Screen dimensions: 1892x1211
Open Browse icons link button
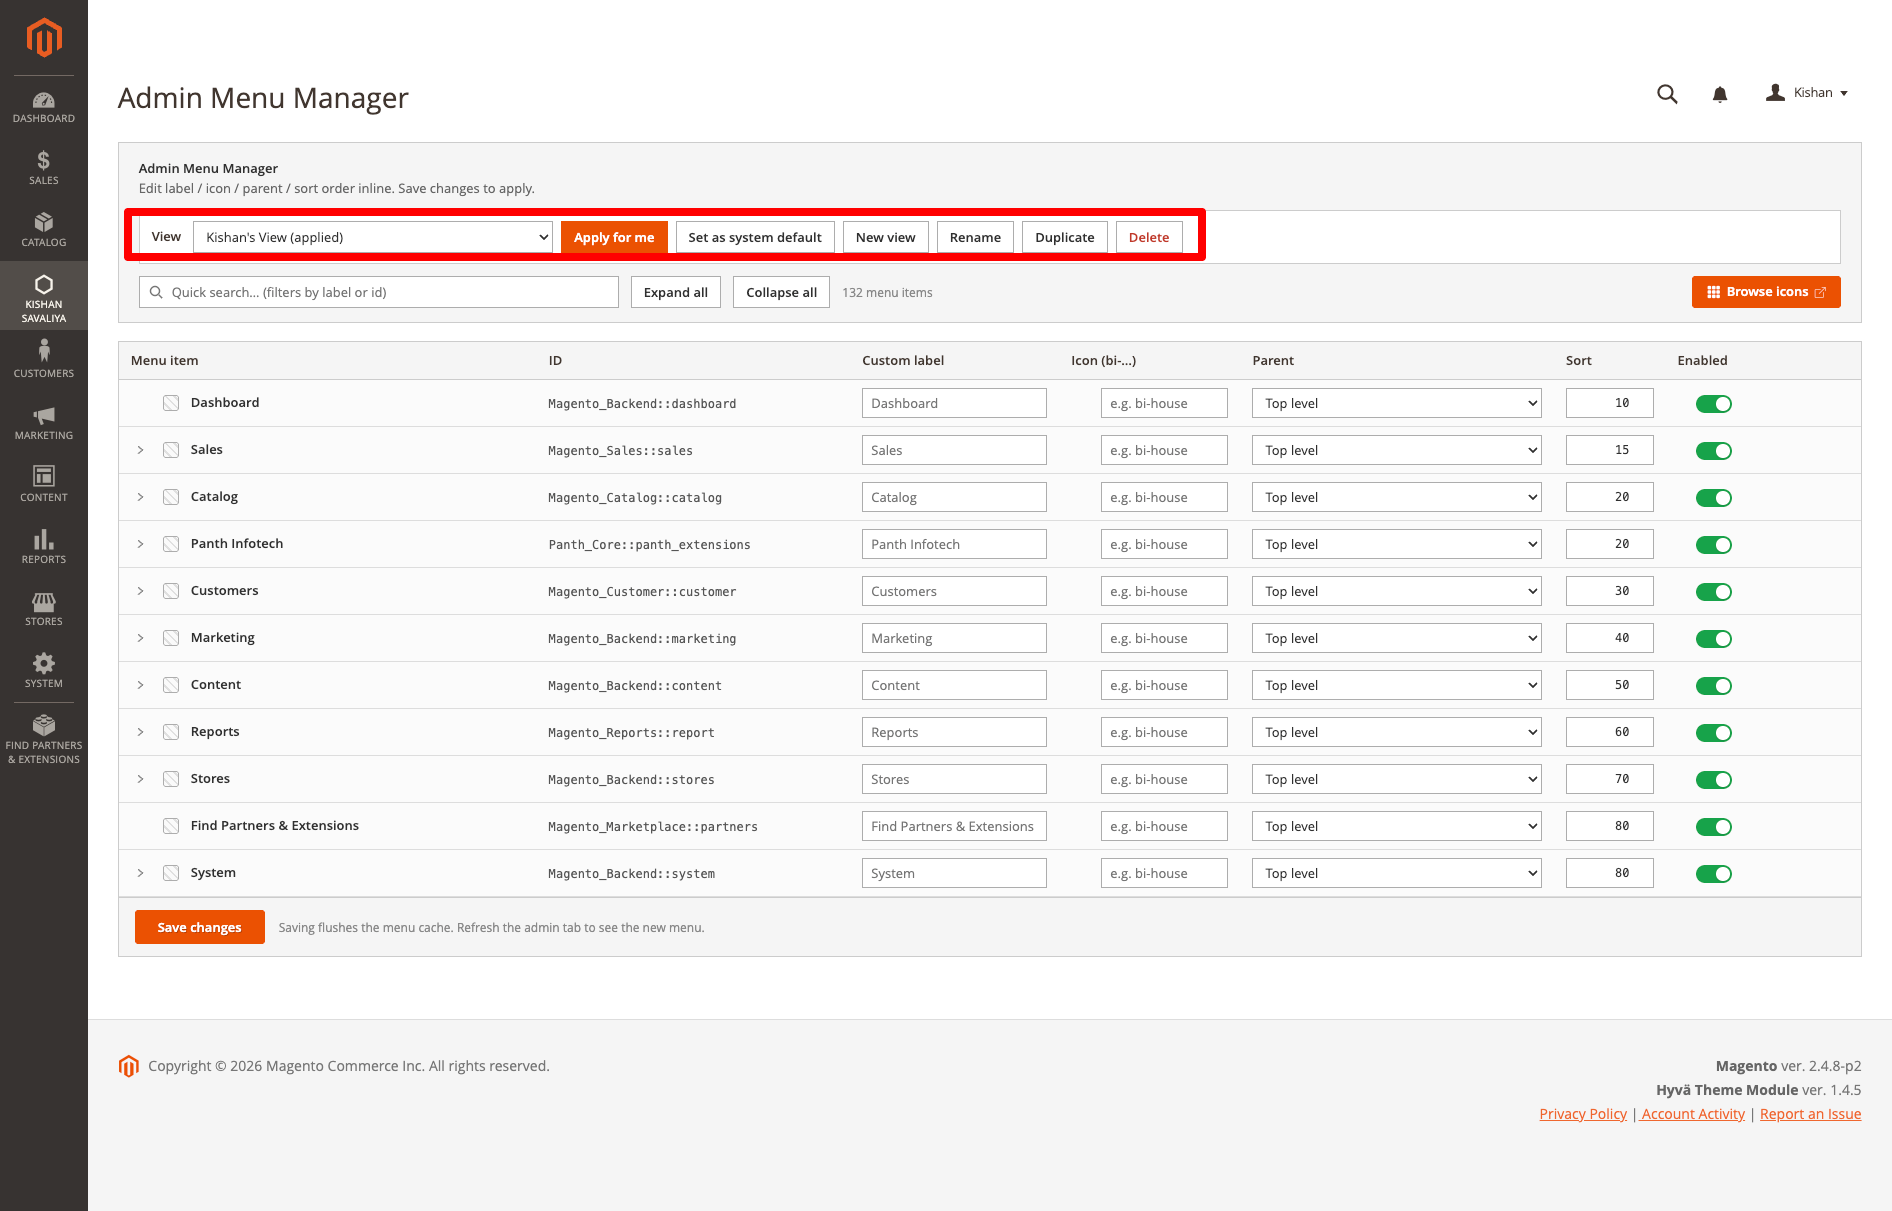point(1766,292)
